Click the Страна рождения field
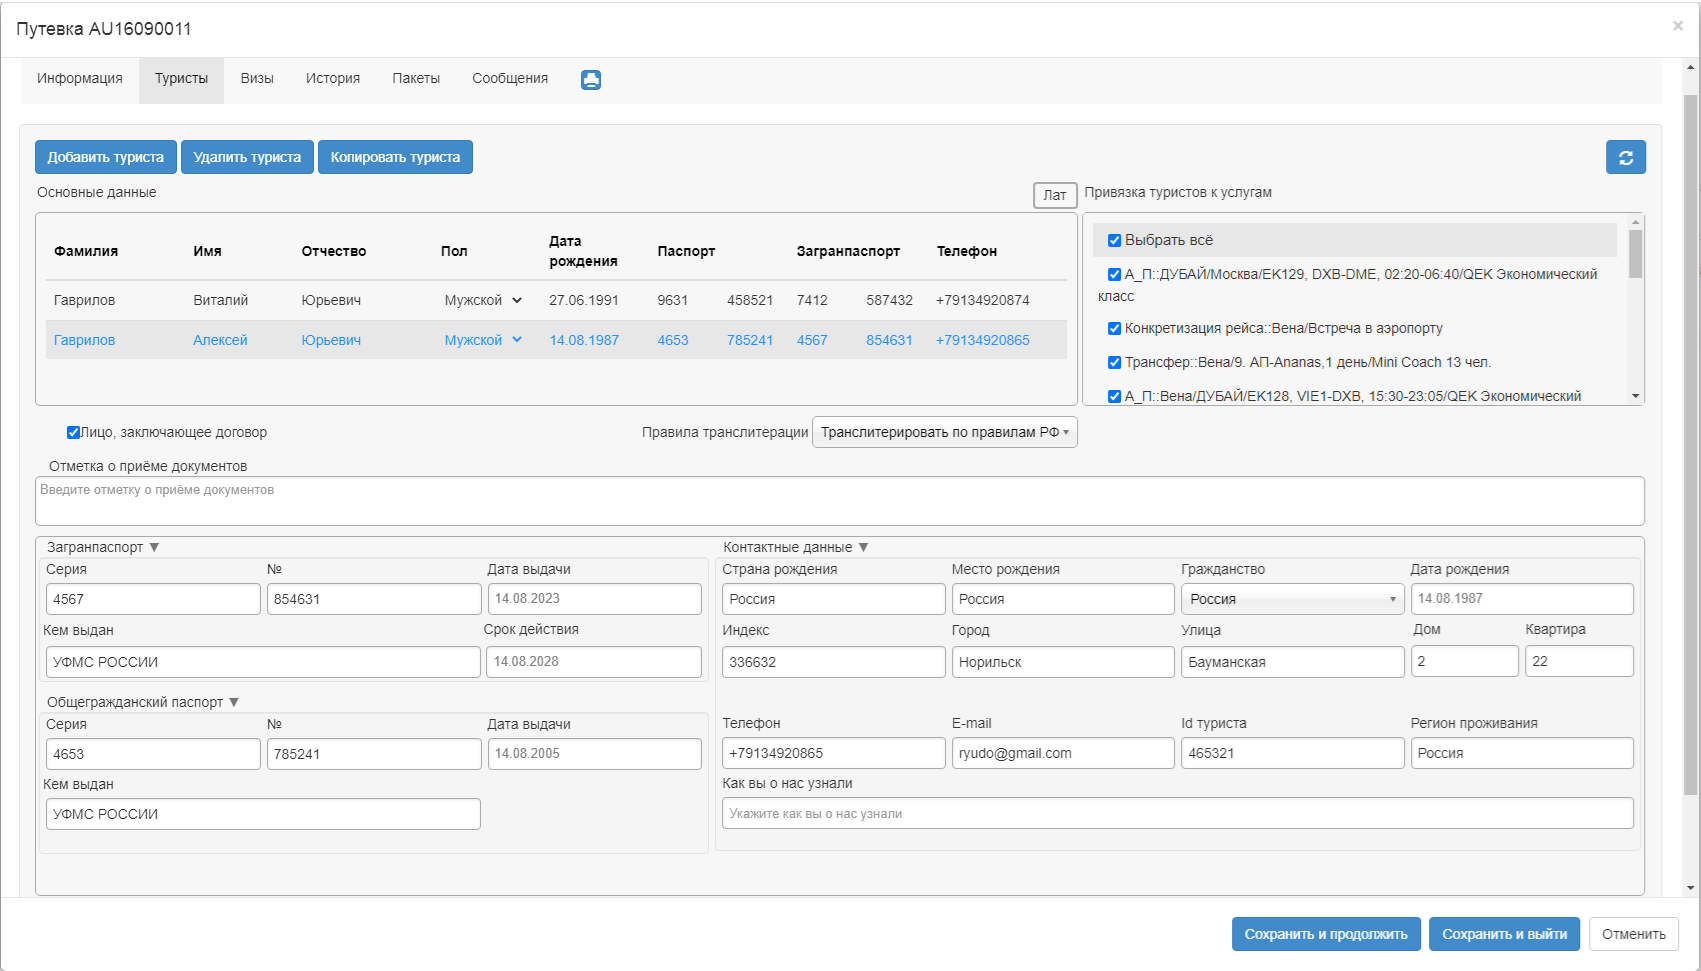 (833, 599)
